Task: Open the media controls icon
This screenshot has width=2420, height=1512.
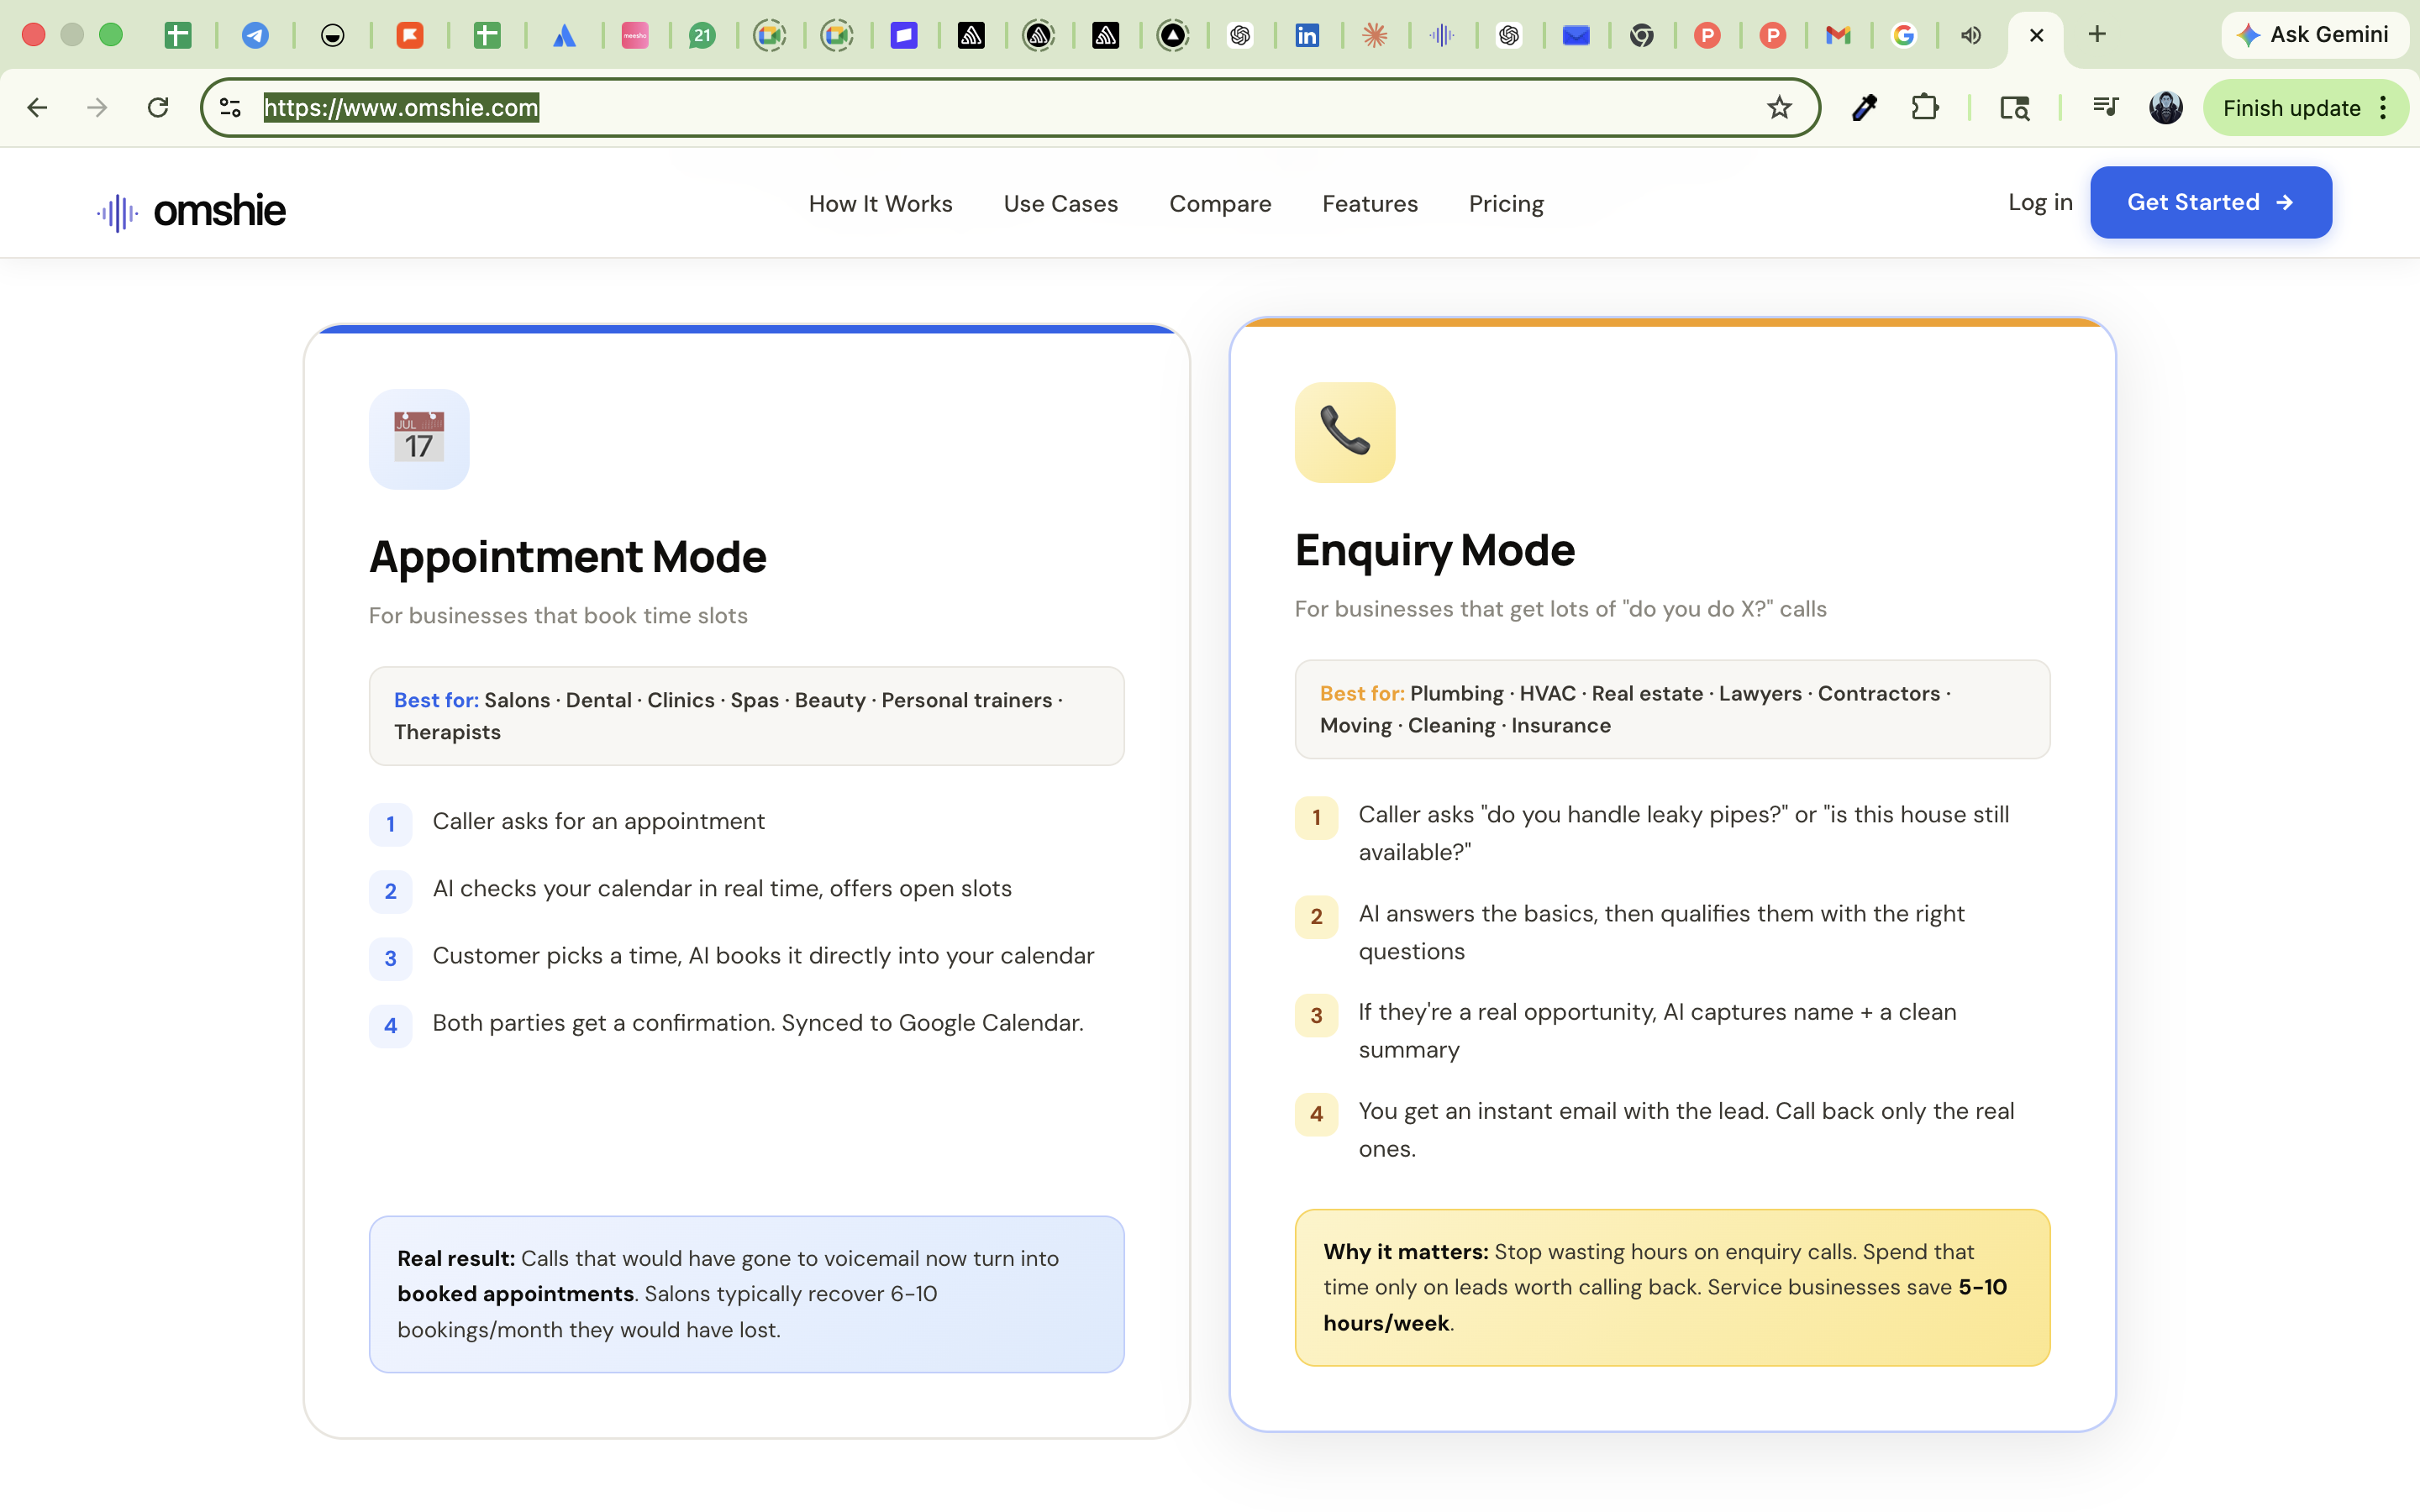Action: point(2105,108)
